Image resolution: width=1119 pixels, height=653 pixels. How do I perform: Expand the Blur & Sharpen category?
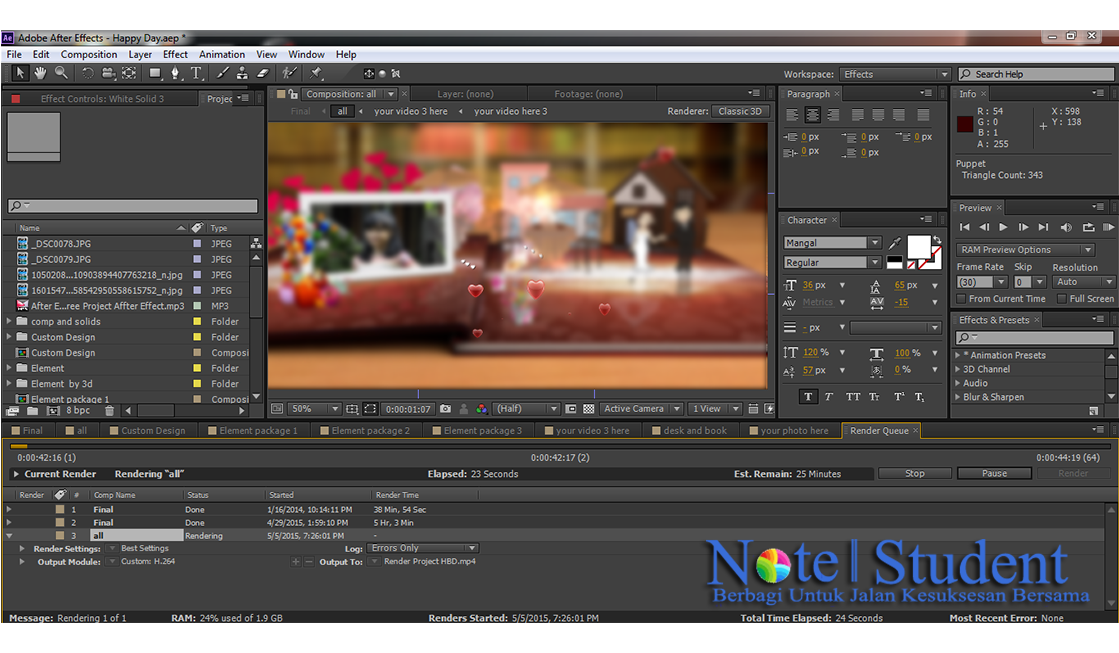(958, 398)
